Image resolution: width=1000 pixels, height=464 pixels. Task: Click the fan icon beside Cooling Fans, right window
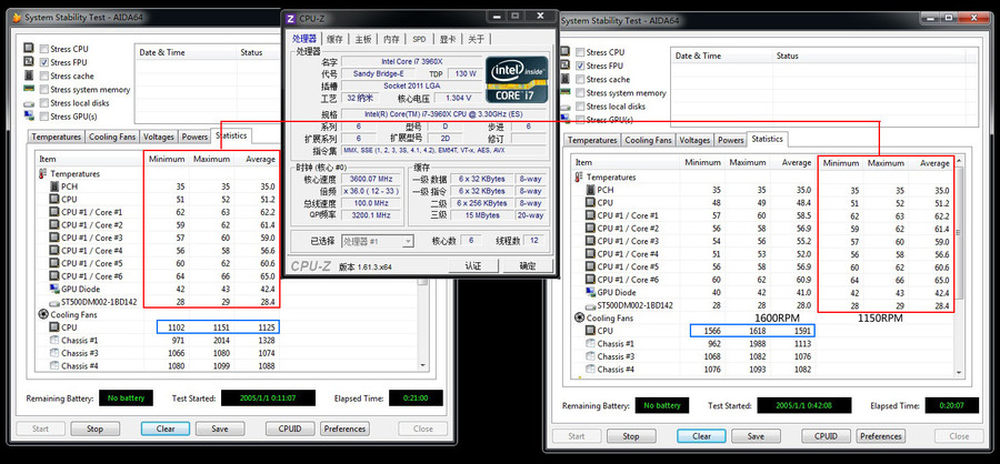pyautogui.click(x=579, y=317)
